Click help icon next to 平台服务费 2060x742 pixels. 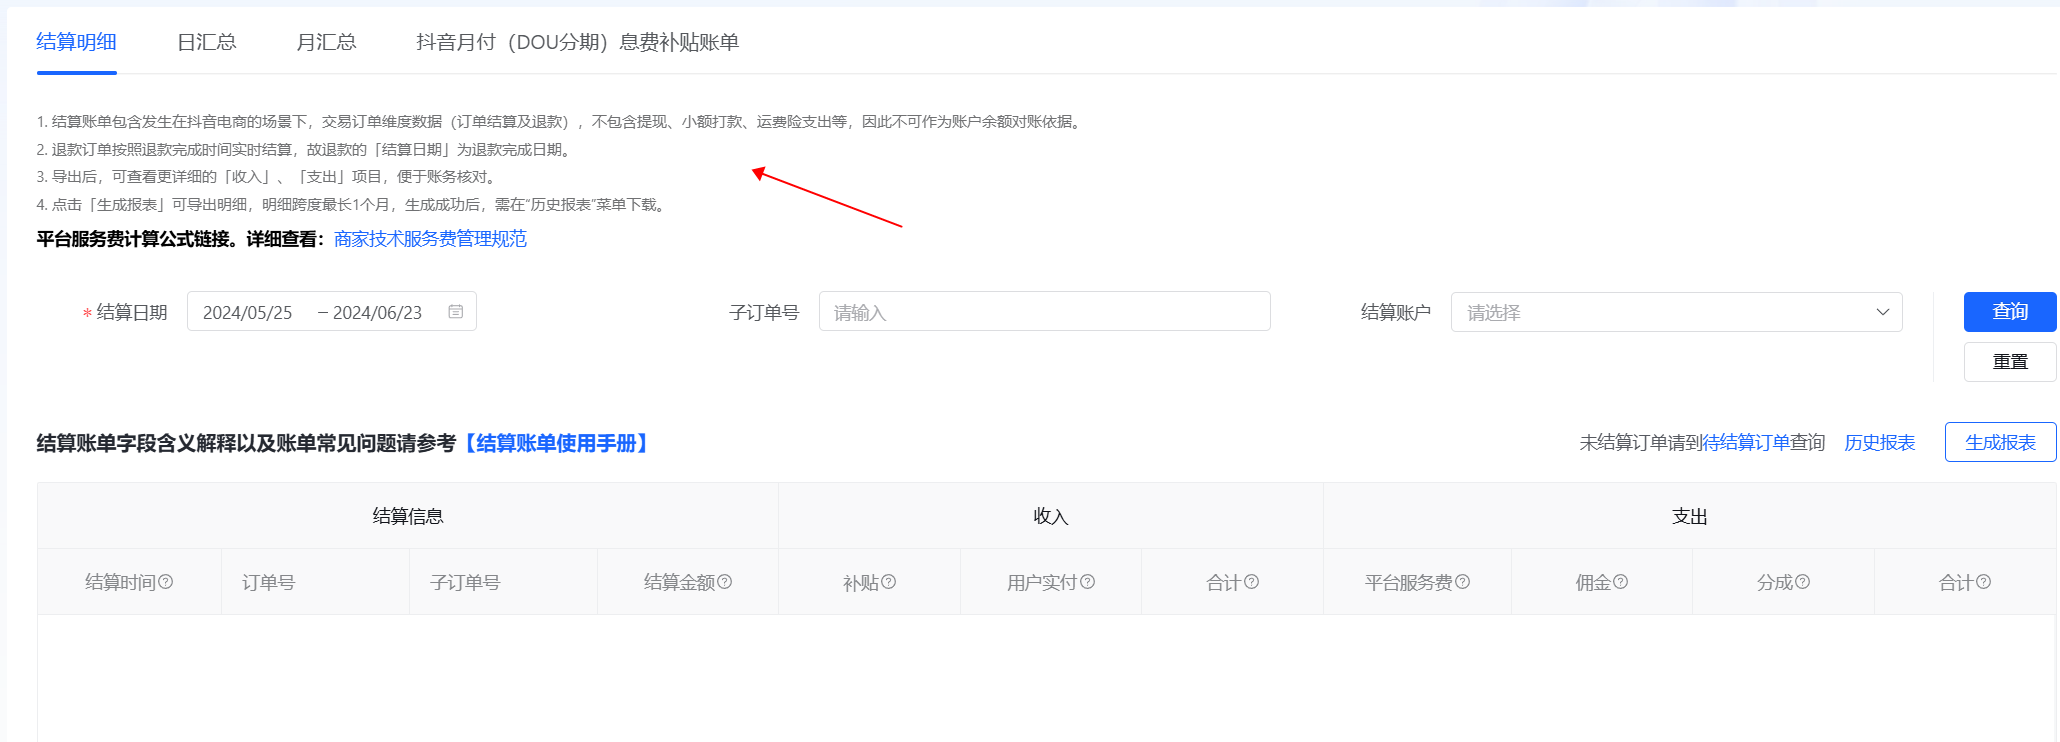[1462, 582]
